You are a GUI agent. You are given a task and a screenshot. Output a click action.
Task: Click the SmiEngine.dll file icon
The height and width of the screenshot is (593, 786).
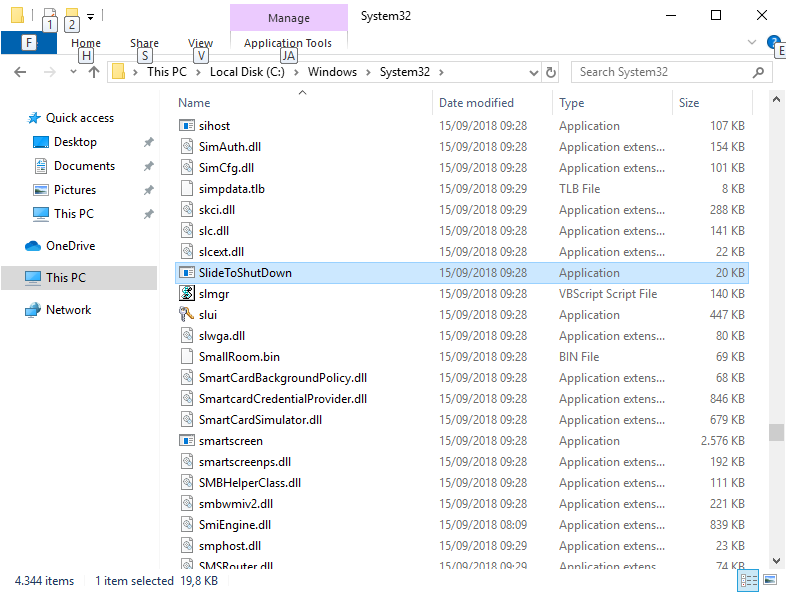pos(186,524)
